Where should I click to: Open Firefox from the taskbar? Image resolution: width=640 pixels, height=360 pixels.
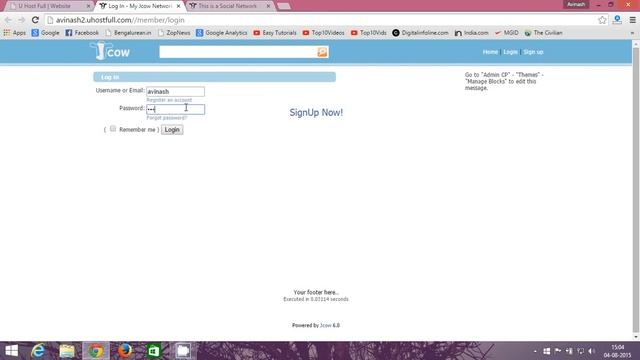pos(125,351)
